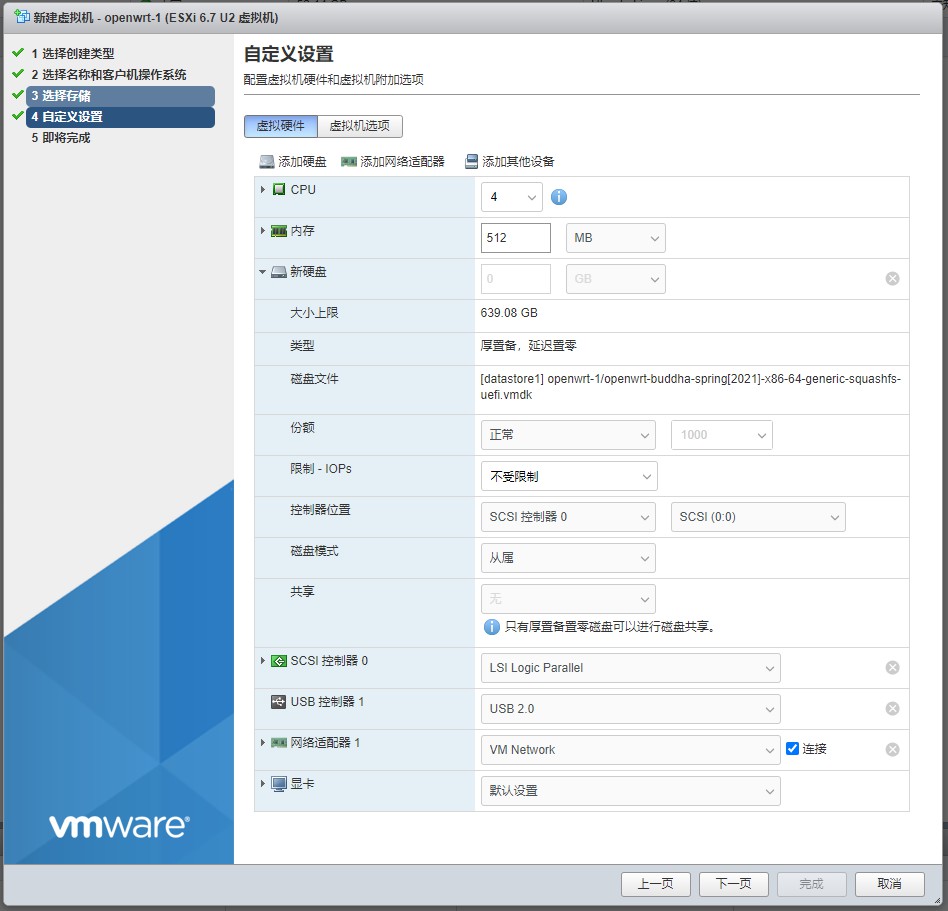
Task: Click the CPU info icon
Action: pos(559,197)
